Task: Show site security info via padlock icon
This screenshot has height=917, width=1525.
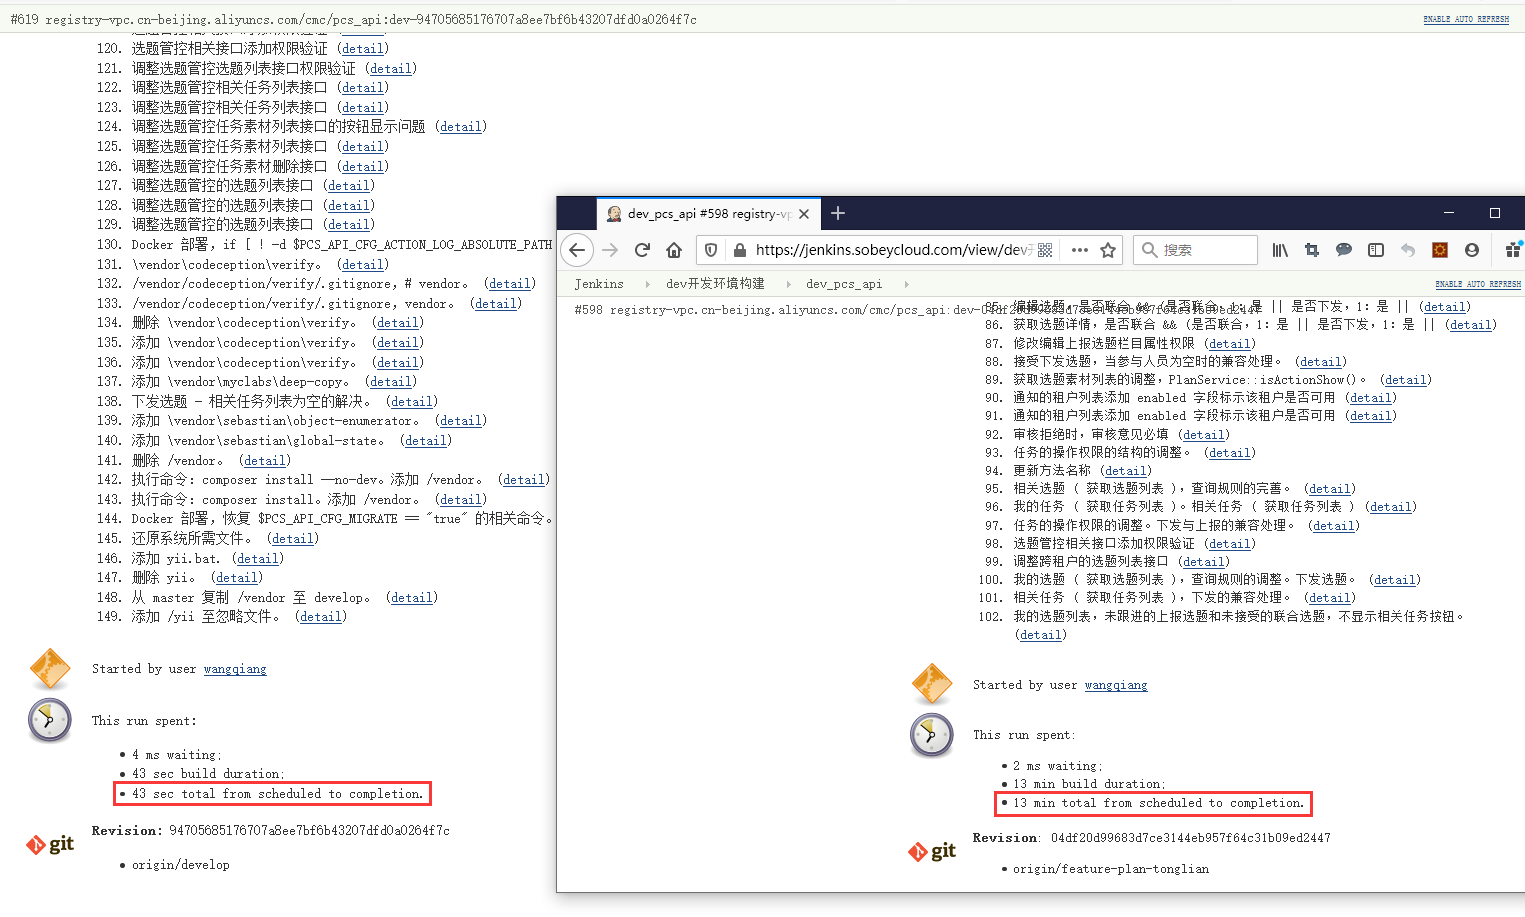Action: coord(740,250)
